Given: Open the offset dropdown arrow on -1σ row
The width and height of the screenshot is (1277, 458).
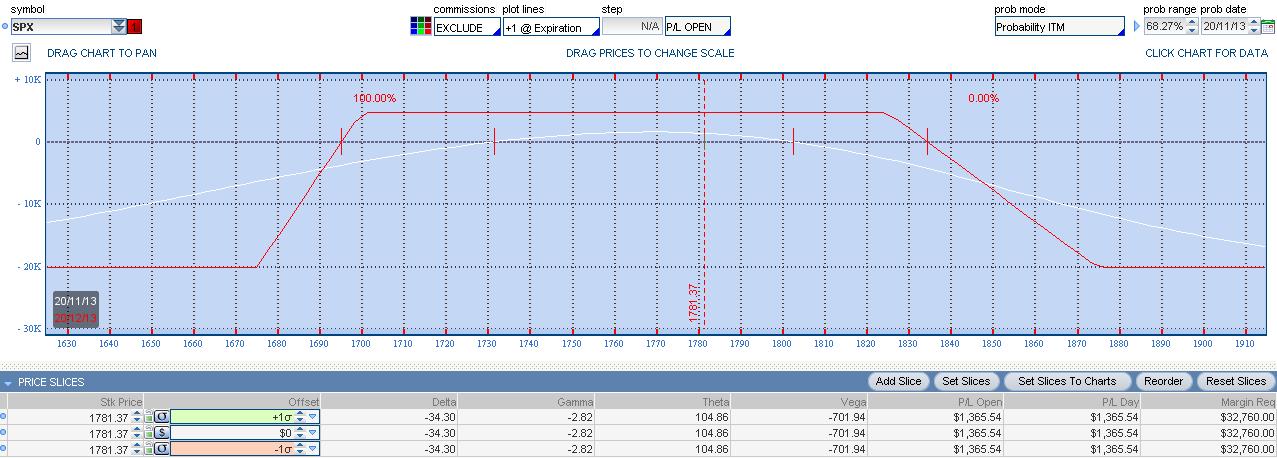Looking at the screenshot, I should click(312, 450).
